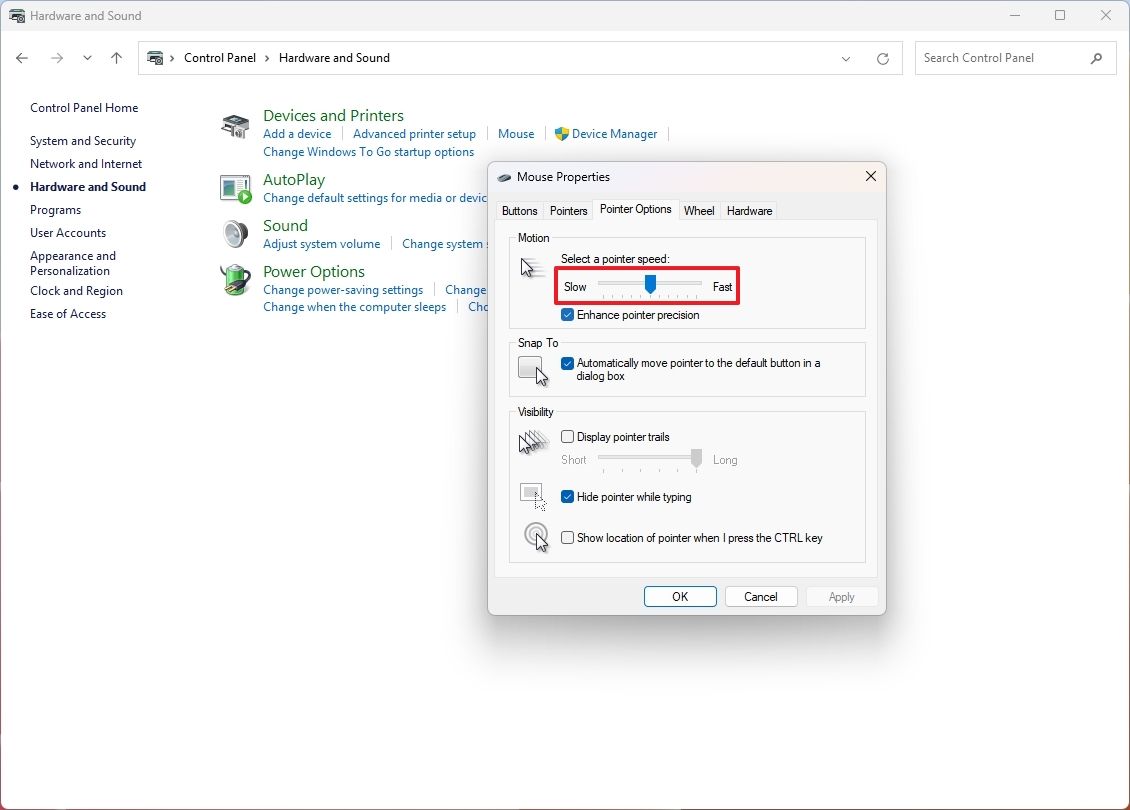This screenshot has height=810, width=1130.
Task: Open Devices and Printers via its printer icon
Action: click(234, 126)
